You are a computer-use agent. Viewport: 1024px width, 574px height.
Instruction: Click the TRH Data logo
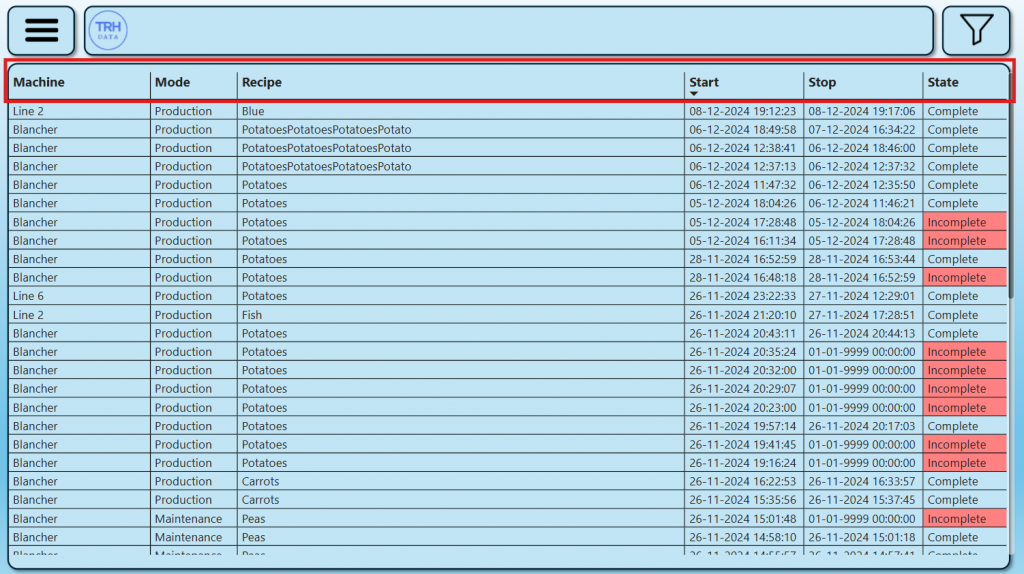[107, 31]
